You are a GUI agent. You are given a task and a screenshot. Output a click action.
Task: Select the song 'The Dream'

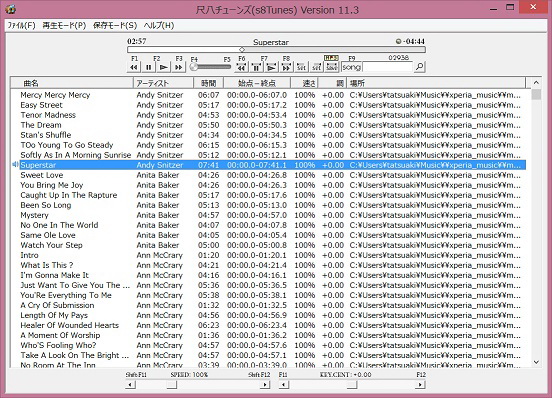pyautogui.click(x=41, y=125)
